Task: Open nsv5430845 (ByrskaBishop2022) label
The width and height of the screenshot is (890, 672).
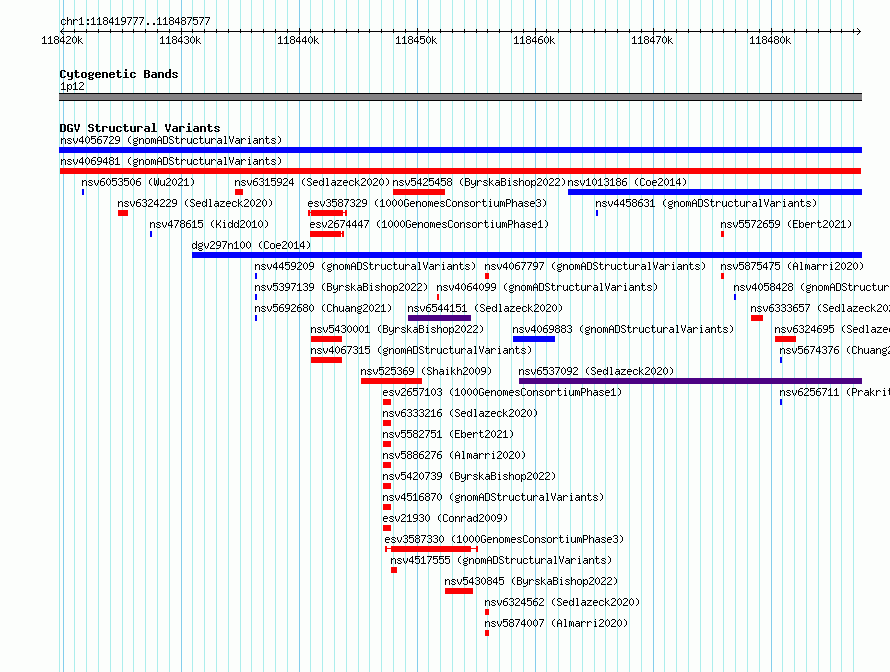Action: point(531,581)
